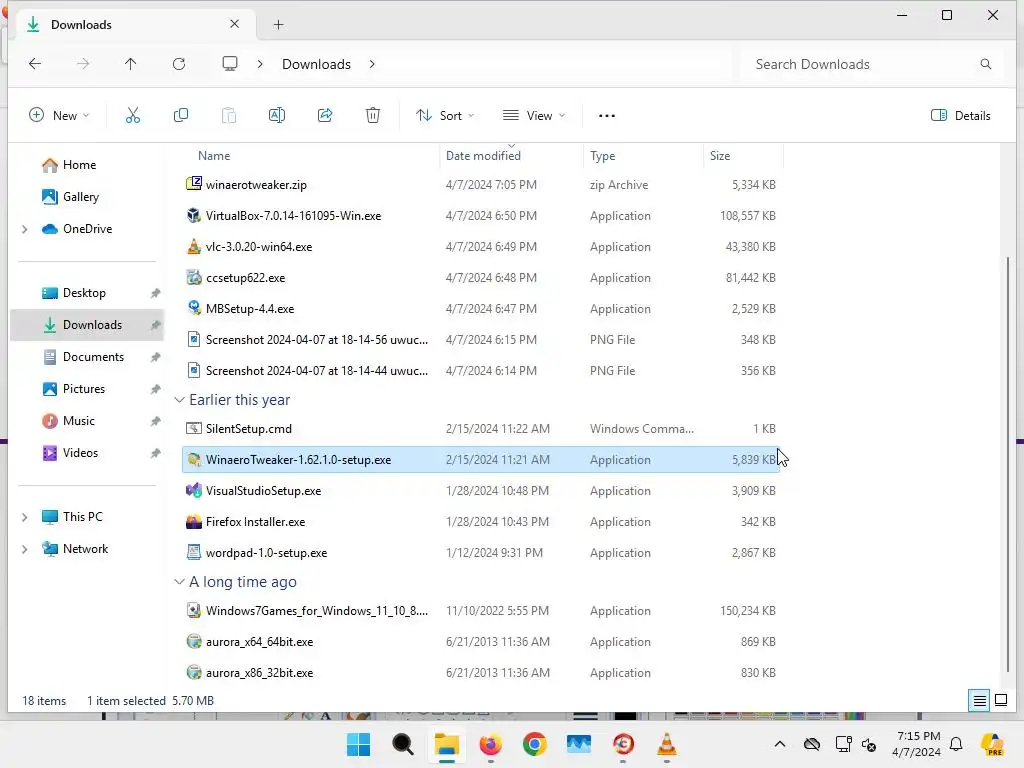This screenshot has width=1024, height=768.
Task: Collapse the Earlier this year group
Action: coord(180,400)
